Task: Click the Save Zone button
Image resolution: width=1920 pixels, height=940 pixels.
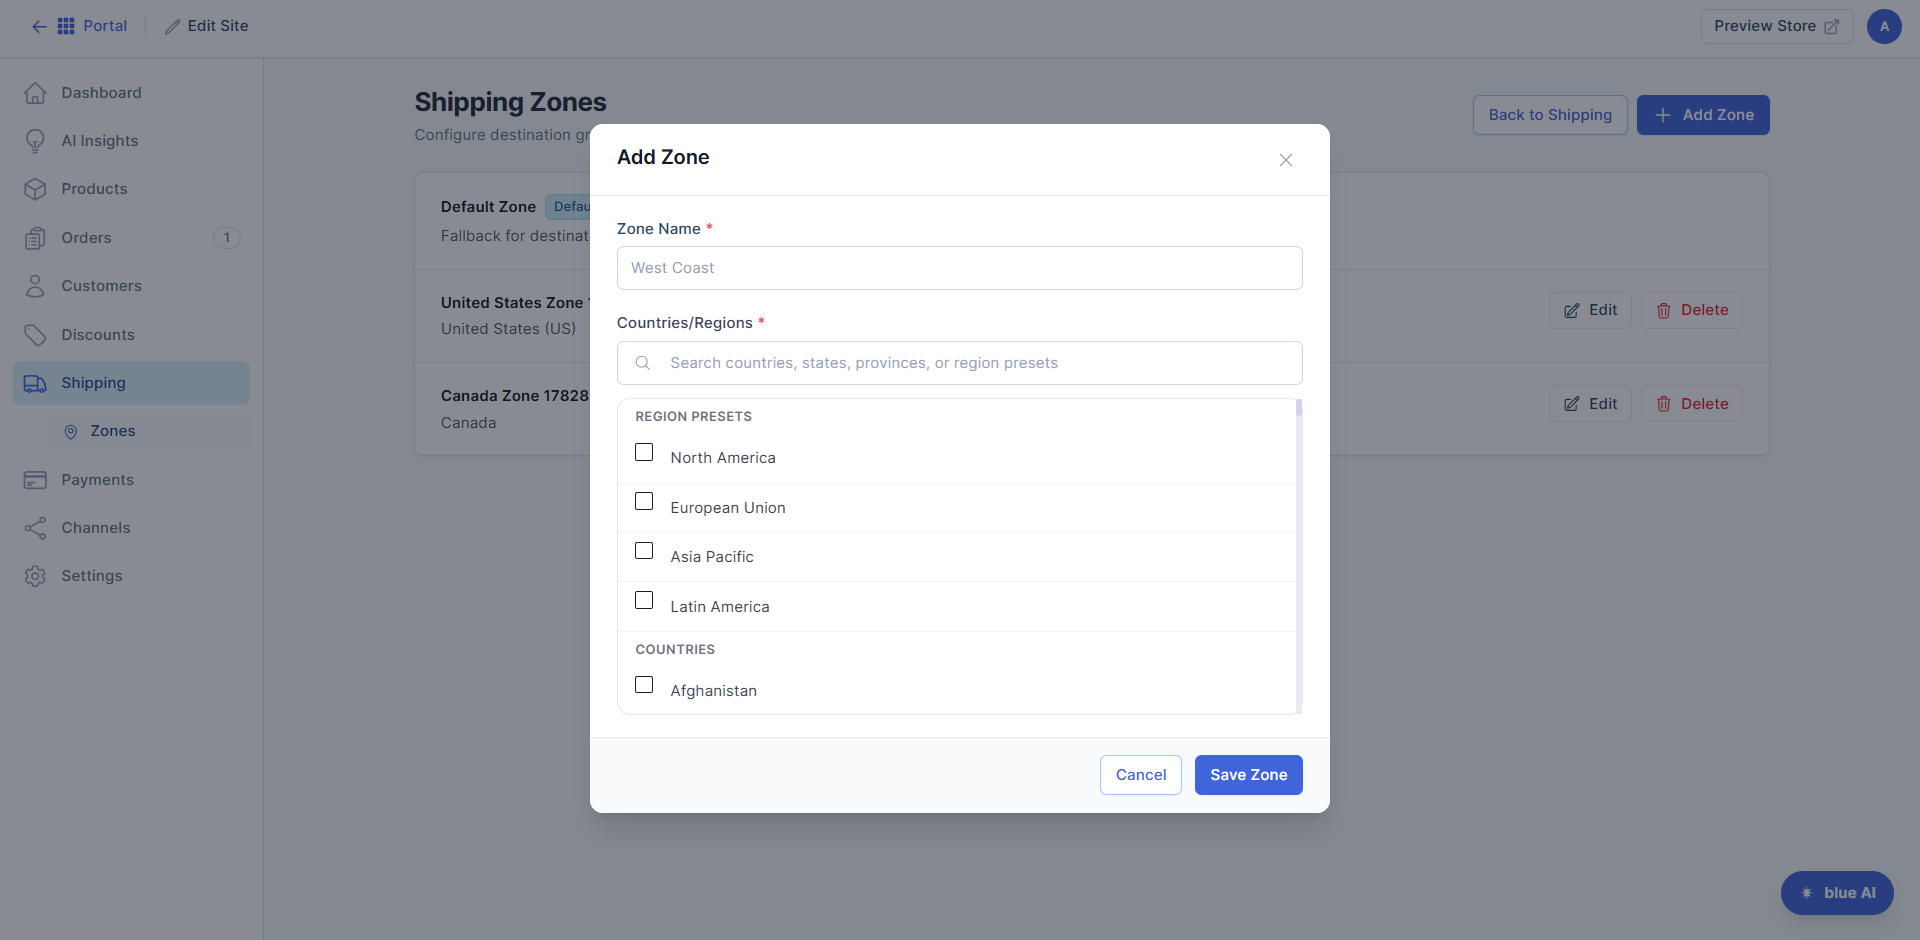Action: (1248, 775)
